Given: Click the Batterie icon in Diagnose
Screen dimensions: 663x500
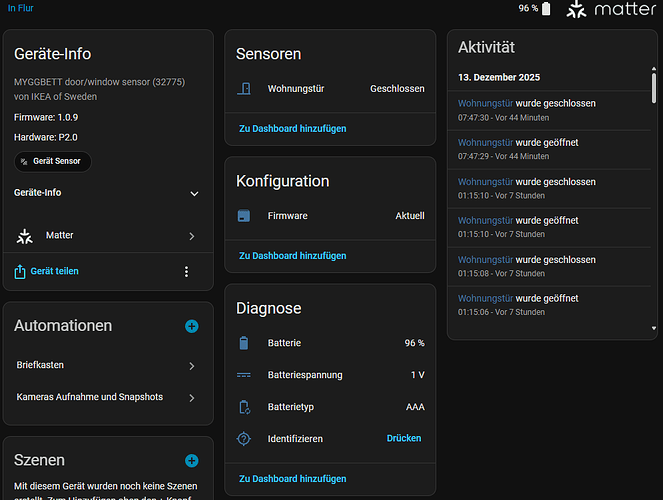Looking at the screenshot, I should point(244,343).
